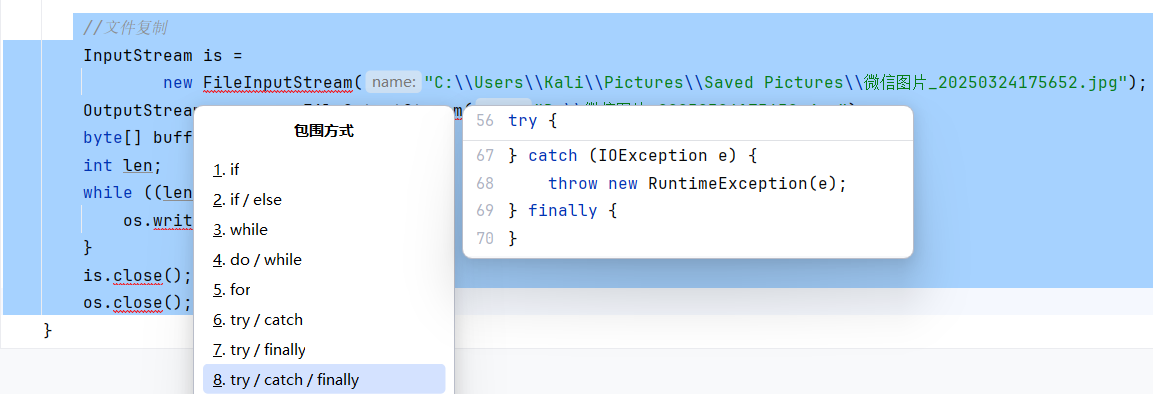Choose "if / else" surround template
The image size is (1153, 394).
[324, 200]
